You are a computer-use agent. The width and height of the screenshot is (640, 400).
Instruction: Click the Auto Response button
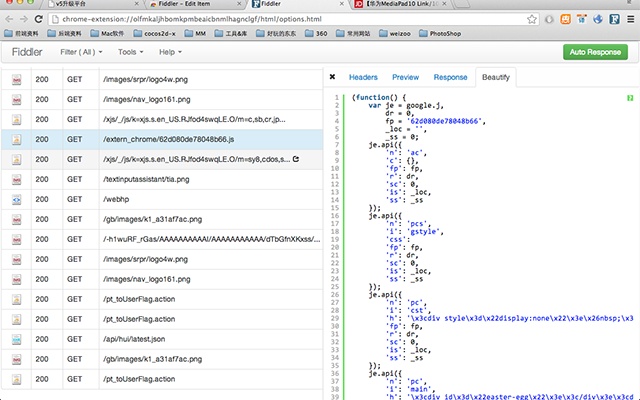(595, 51)
